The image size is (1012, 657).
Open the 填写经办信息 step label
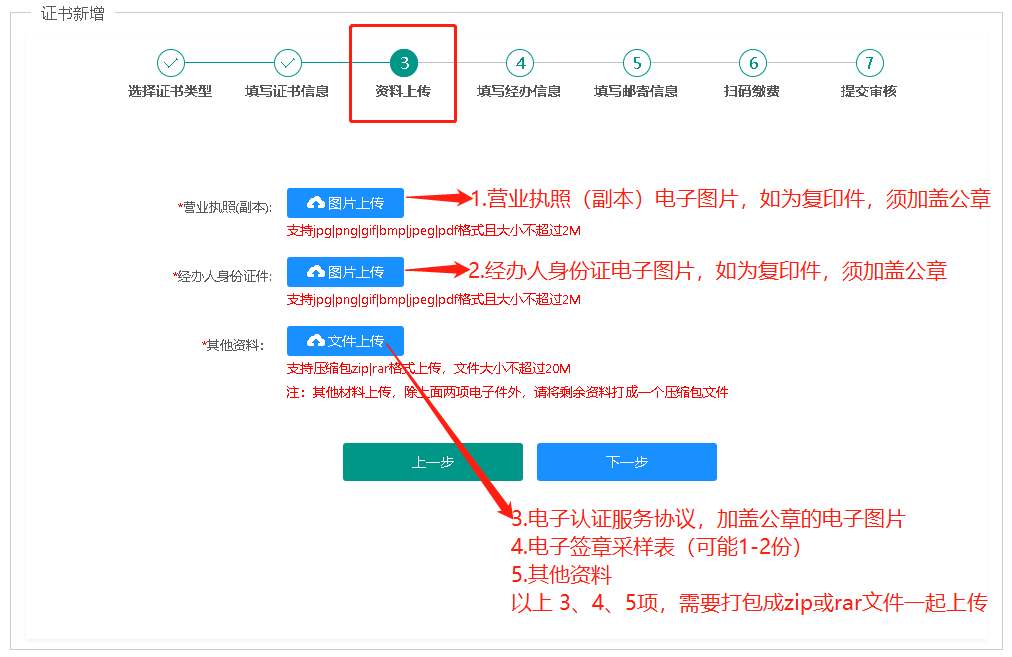coord(519,91)
